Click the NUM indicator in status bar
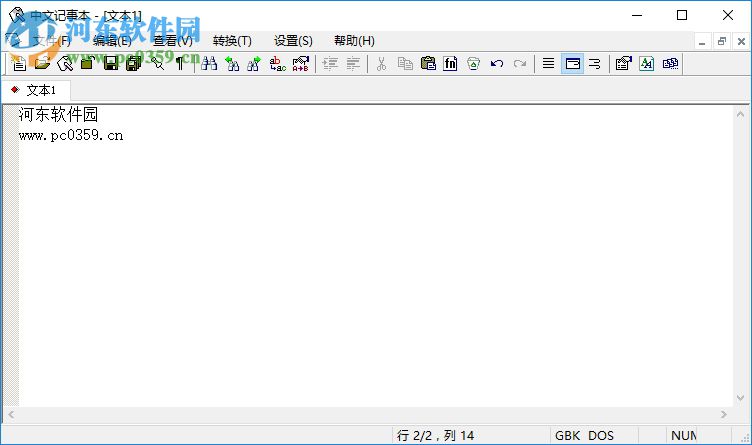 coord(683,435)
